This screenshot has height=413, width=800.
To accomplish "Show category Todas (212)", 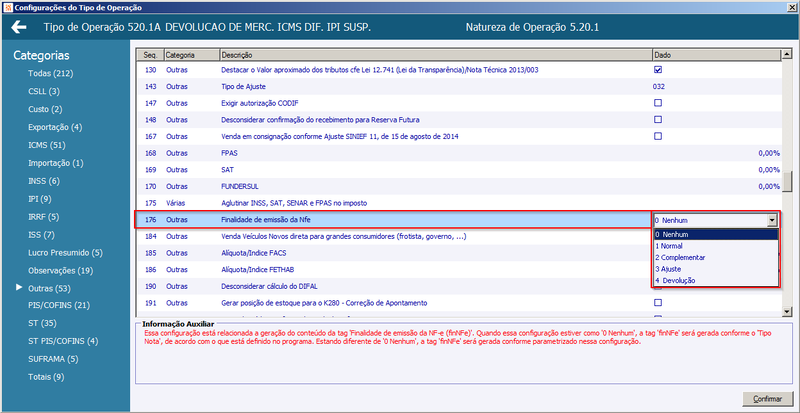I will tap(51, 74).
